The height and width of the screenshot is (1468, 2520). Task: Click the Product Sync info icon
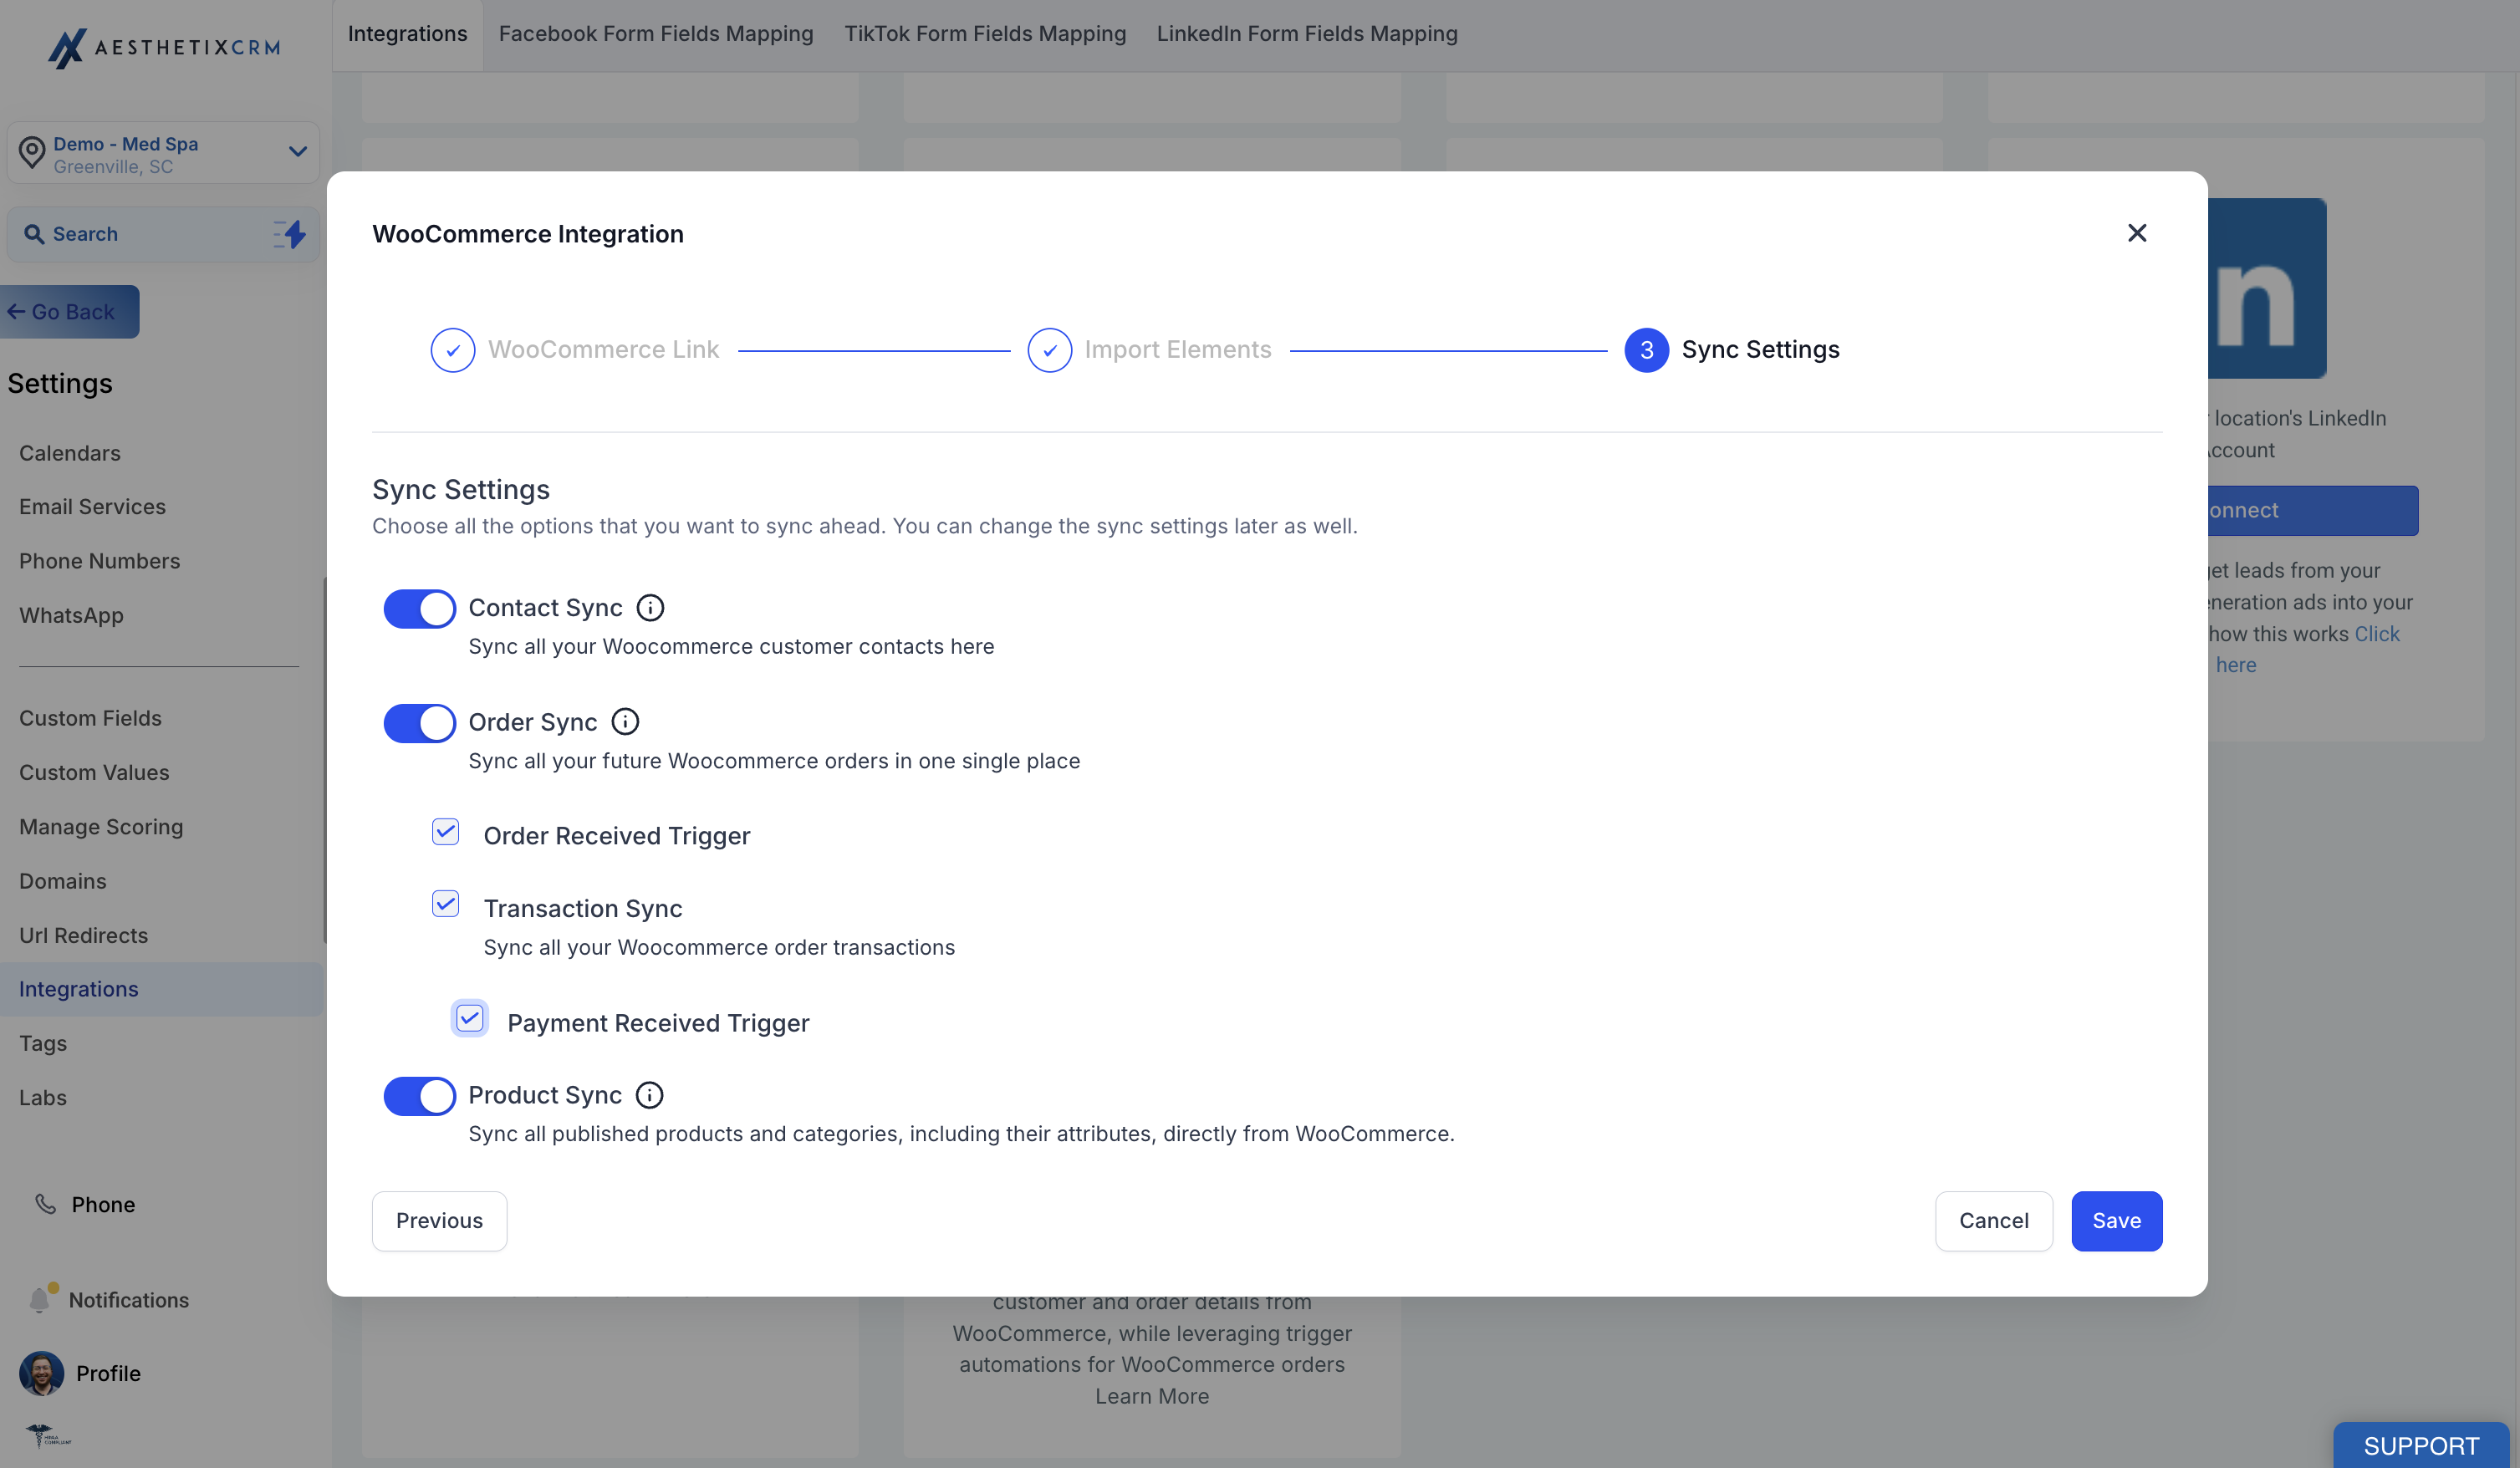point(649,1095)
